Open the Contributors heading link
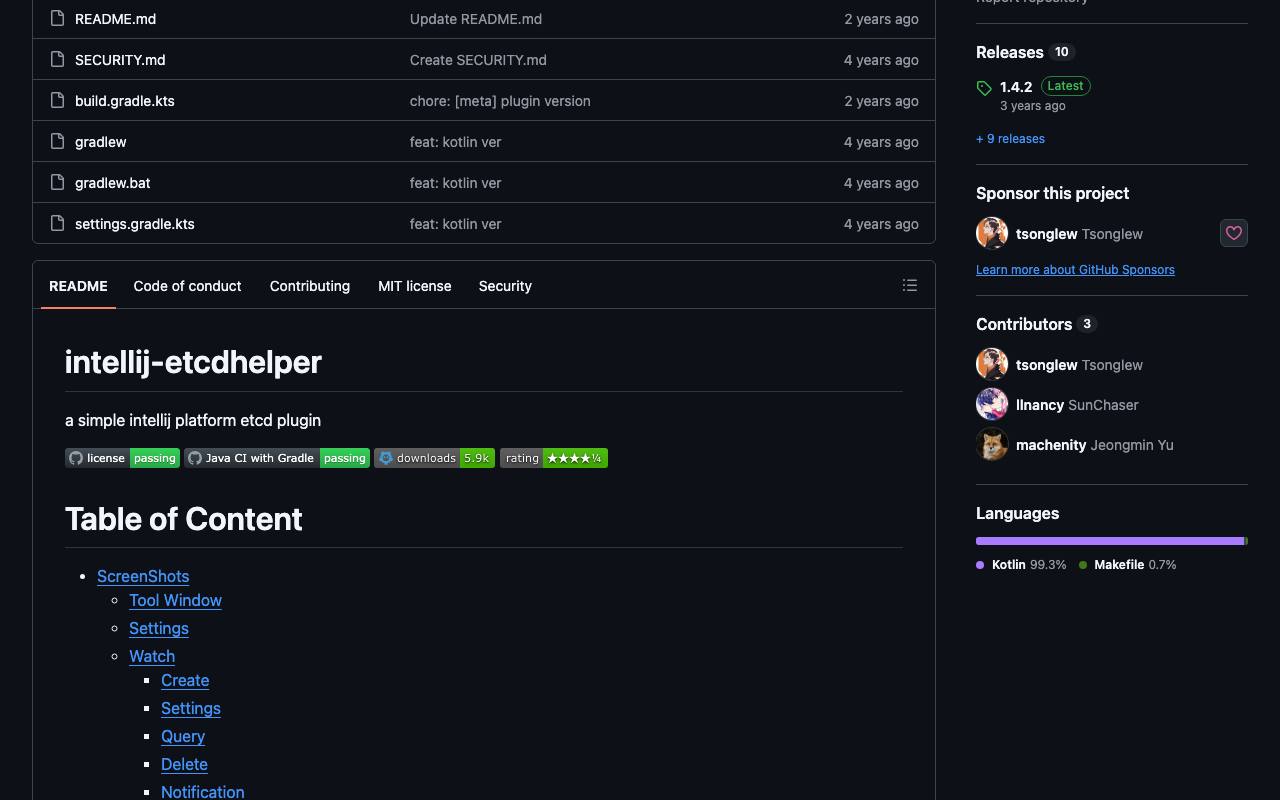Screen dimensions: 1280x800 click(x=1024, y=324)
